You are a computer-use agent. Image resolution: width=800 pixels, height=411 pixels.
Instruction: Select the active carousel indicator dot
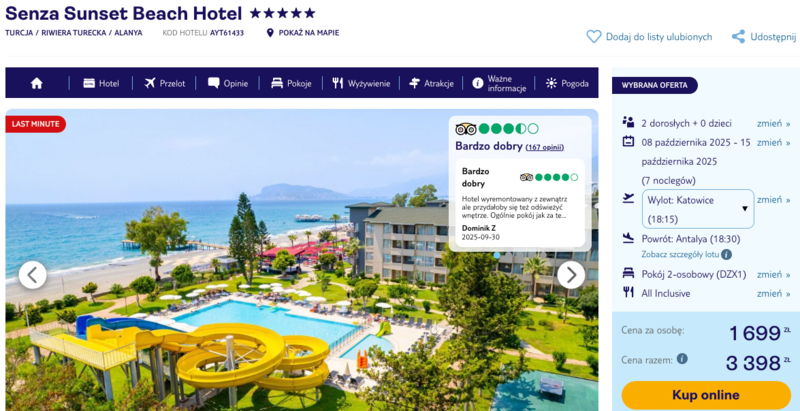click(x=497, y=255)
